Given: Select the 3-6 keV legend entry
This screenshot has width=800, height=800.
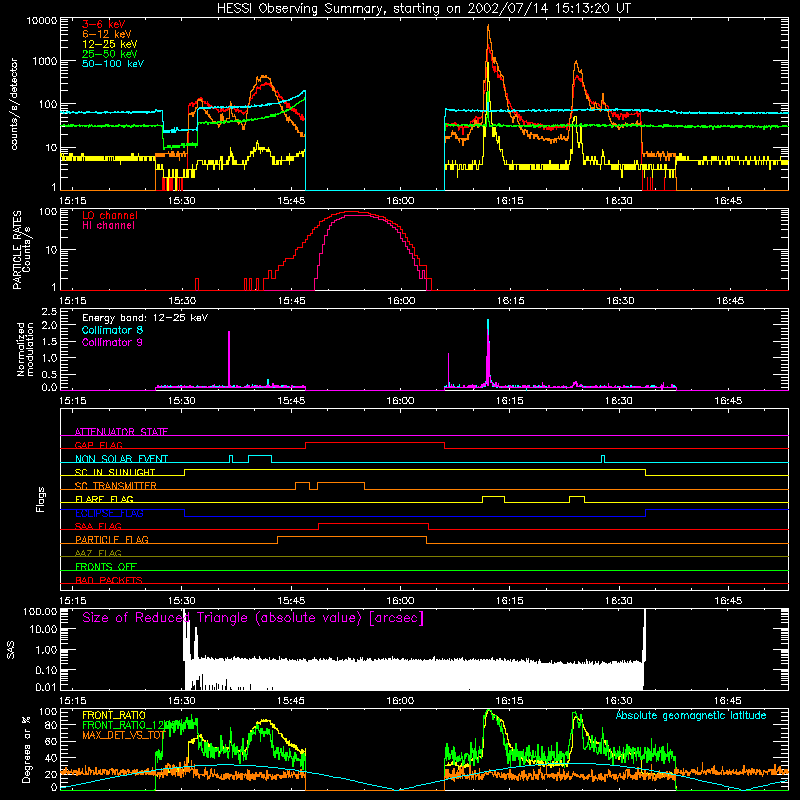Looking at the screenshot, I should [104, 24].
